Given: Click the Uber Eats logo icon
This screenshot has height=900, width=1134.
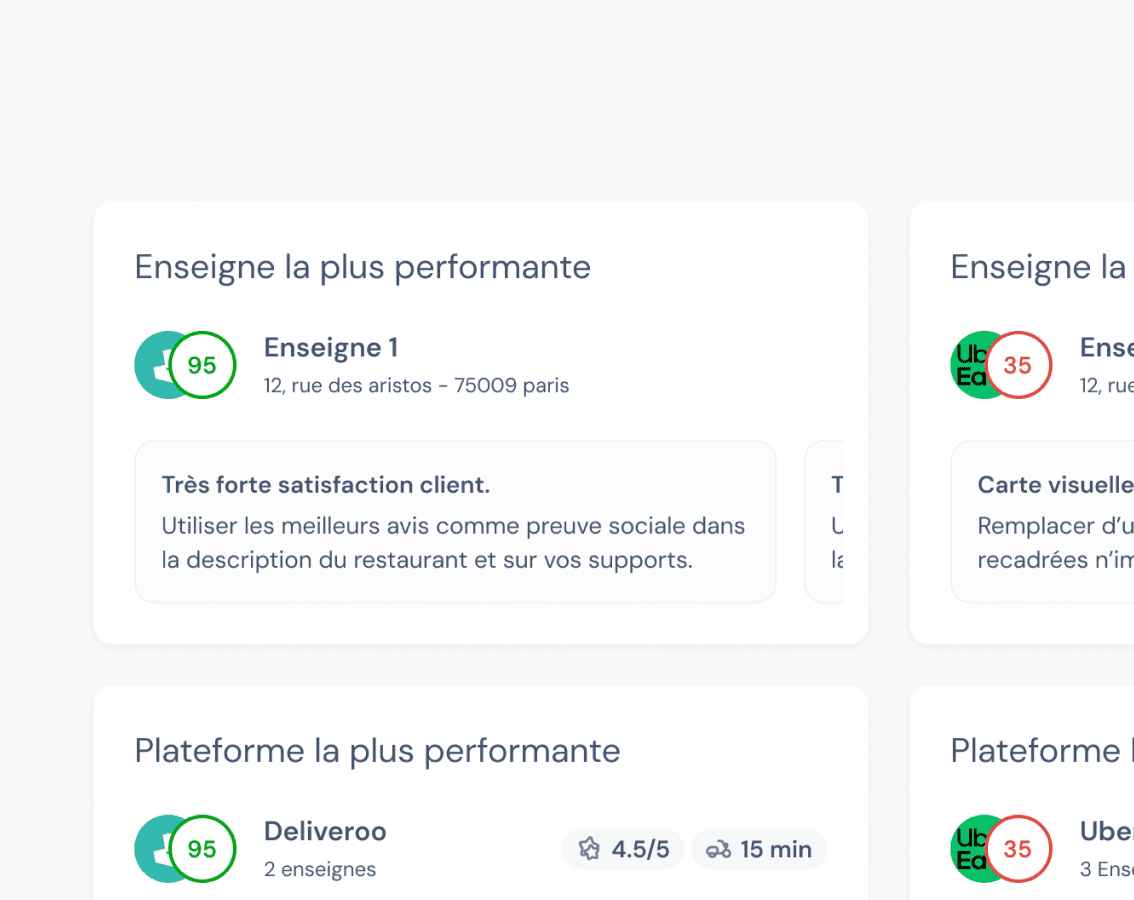Looking at the screenshot, I should tap(976, 365).
